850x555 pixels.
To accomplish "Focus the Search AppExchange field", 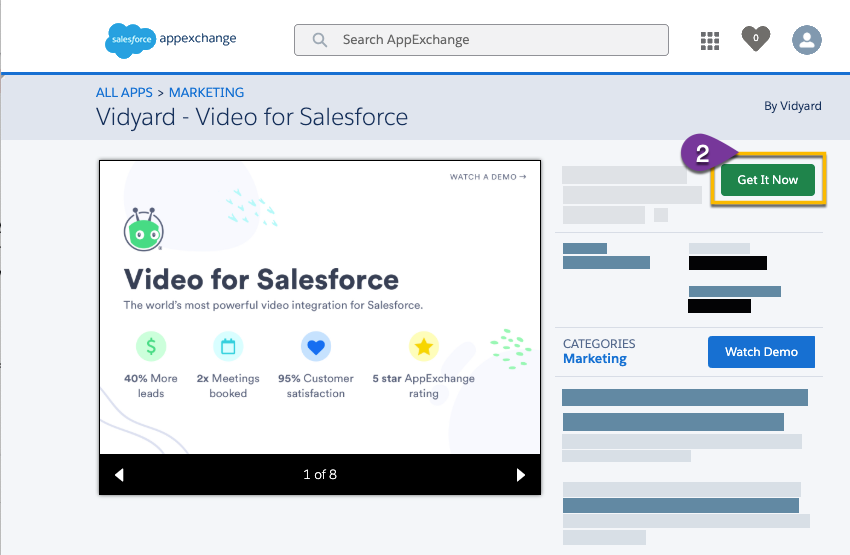I will coord(481,40).
